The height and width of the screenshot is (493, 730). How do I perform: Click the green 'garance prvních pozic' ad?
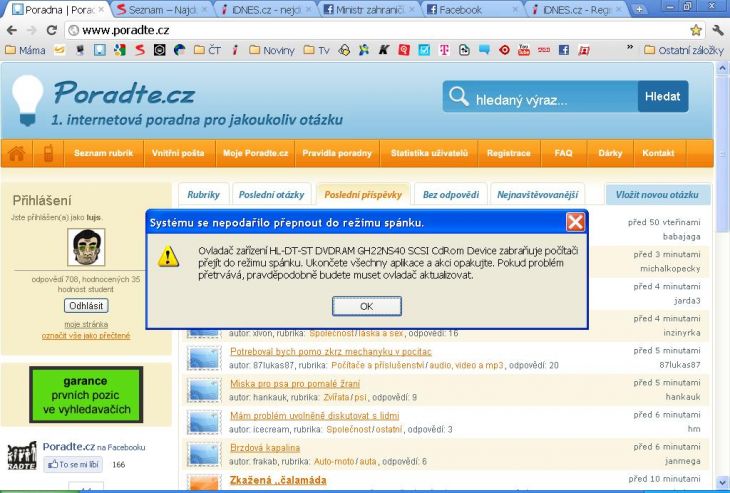(x=86, y=395)
